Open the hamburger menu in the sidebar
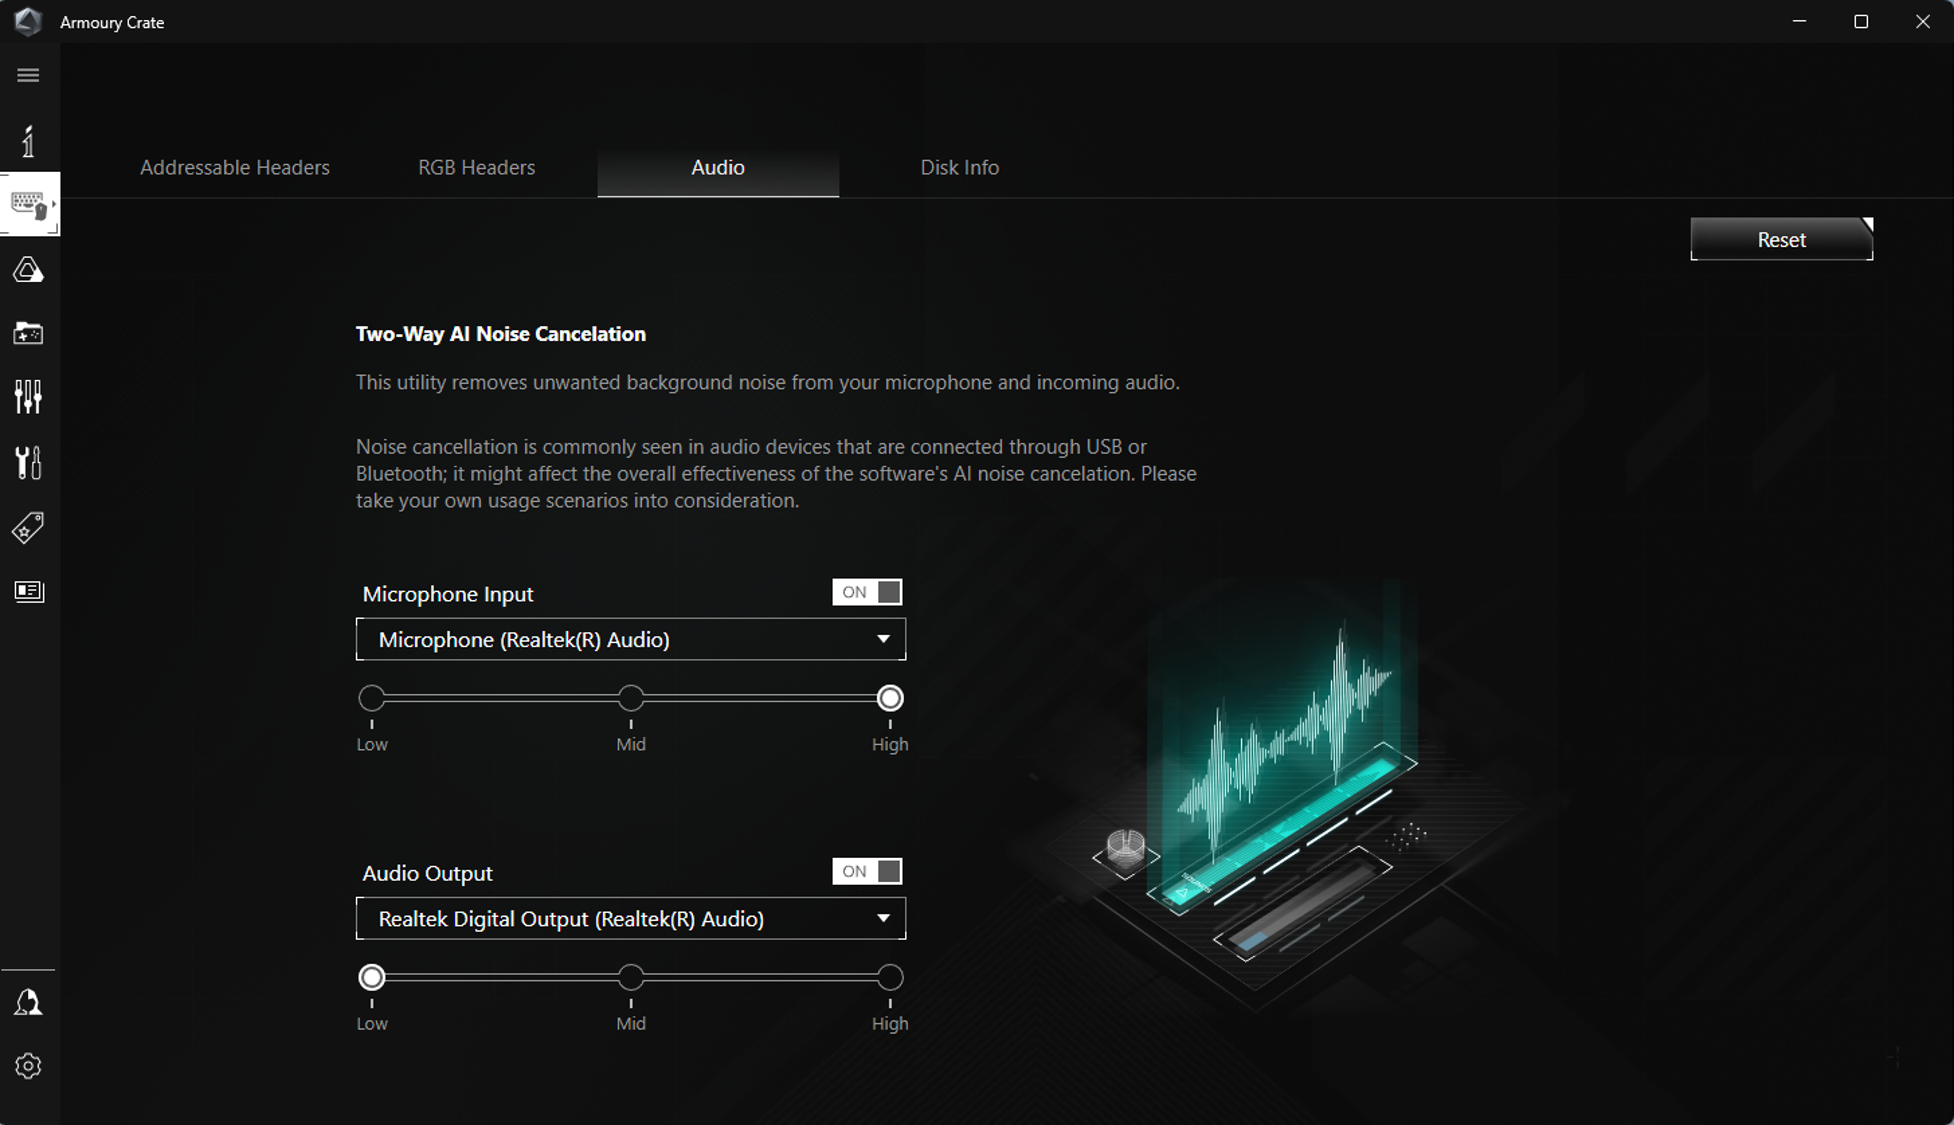1954x1125 pixels. (x=28, y=76)
